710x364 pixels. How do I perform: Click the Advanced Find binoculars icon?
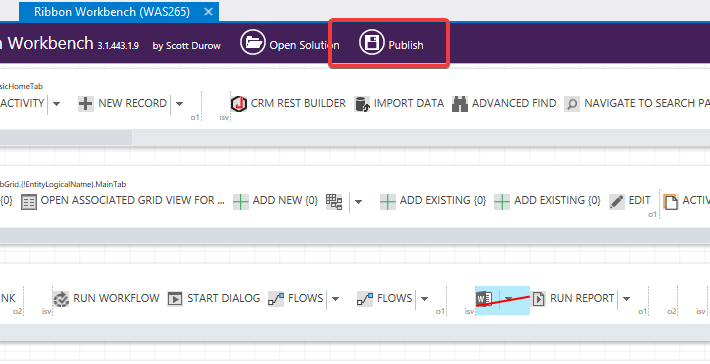(x=460, y=104)
